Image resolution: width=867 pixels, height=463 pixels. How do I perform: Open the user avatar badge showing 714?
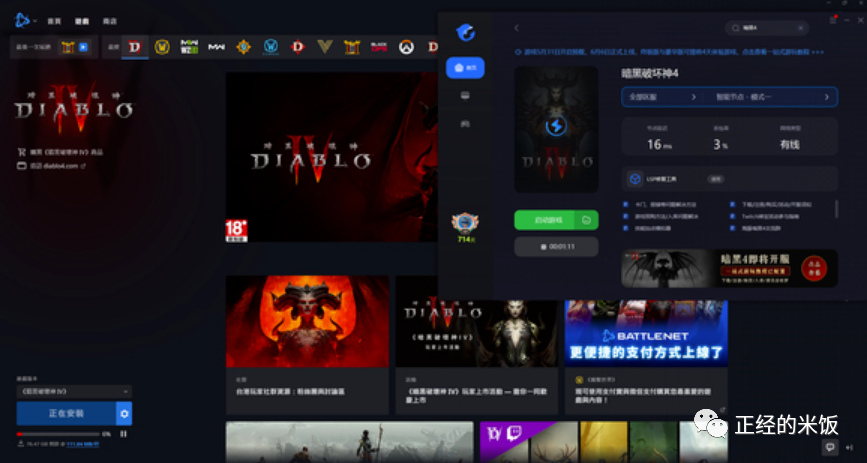[465, 227]
